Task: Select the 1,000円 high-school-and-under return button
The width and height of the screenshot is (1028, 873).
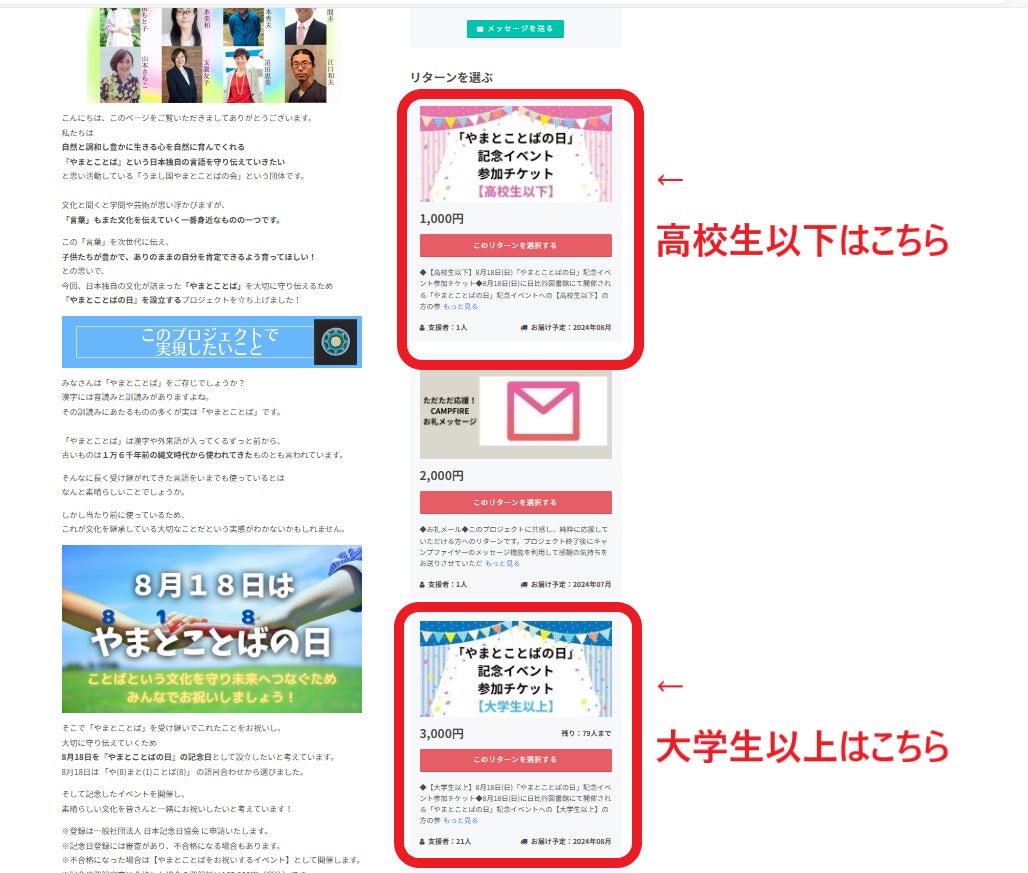Action: (515, 245)
